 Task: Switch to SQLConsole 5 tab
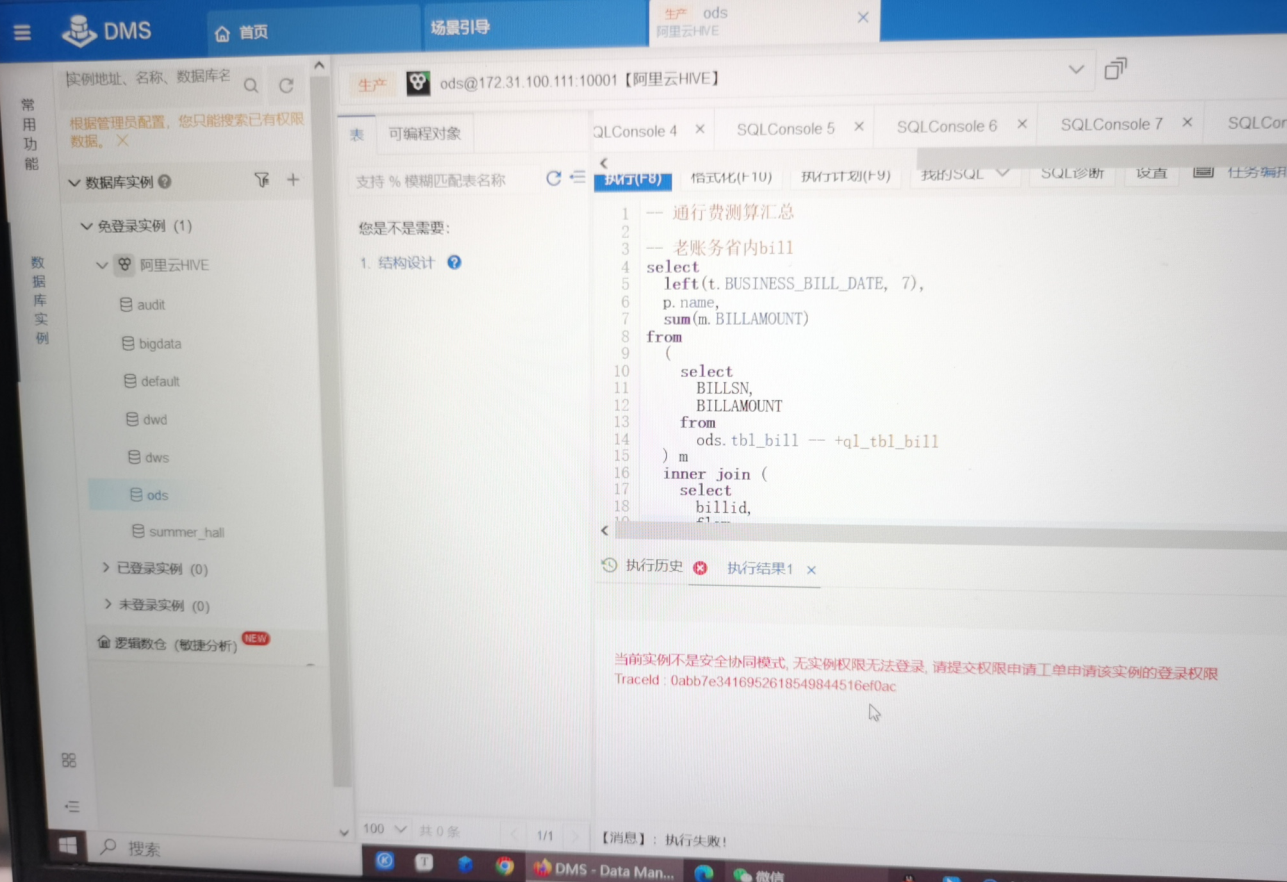pyautogui.click(x=785, y=128)
